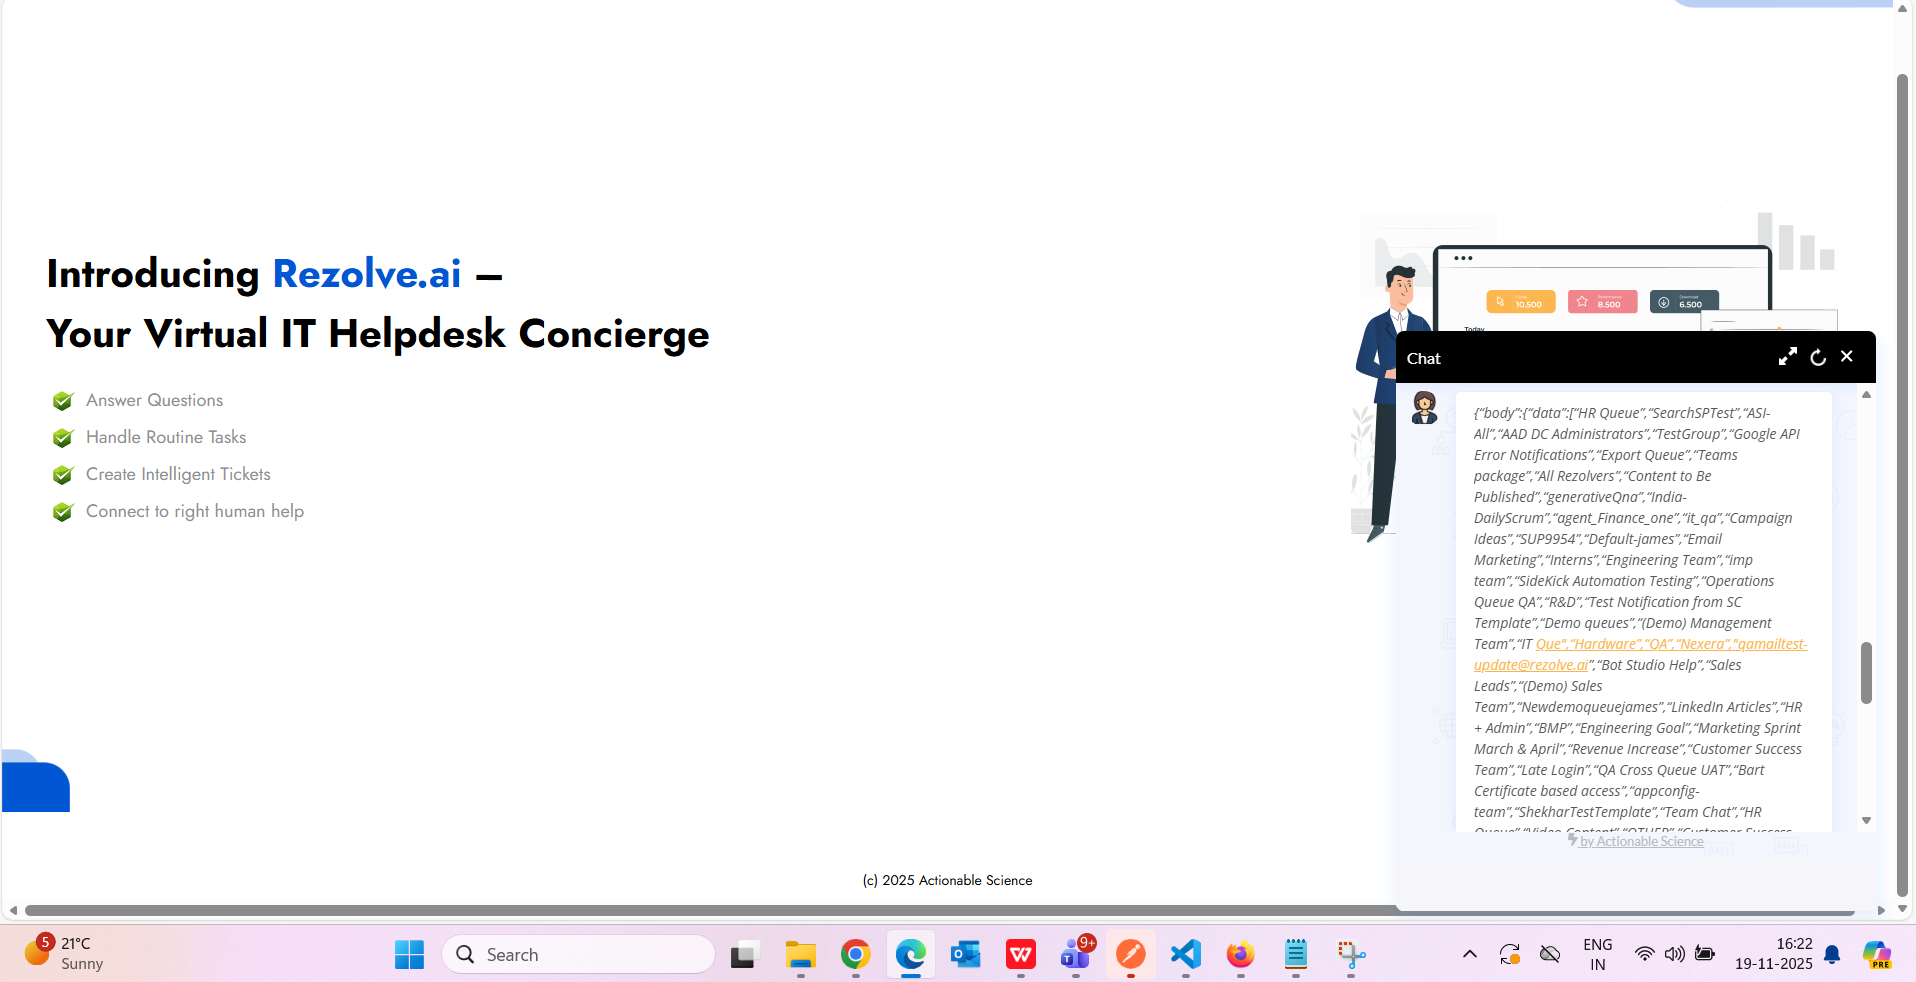Click the chat bot avatar icon

[1424, 408]
